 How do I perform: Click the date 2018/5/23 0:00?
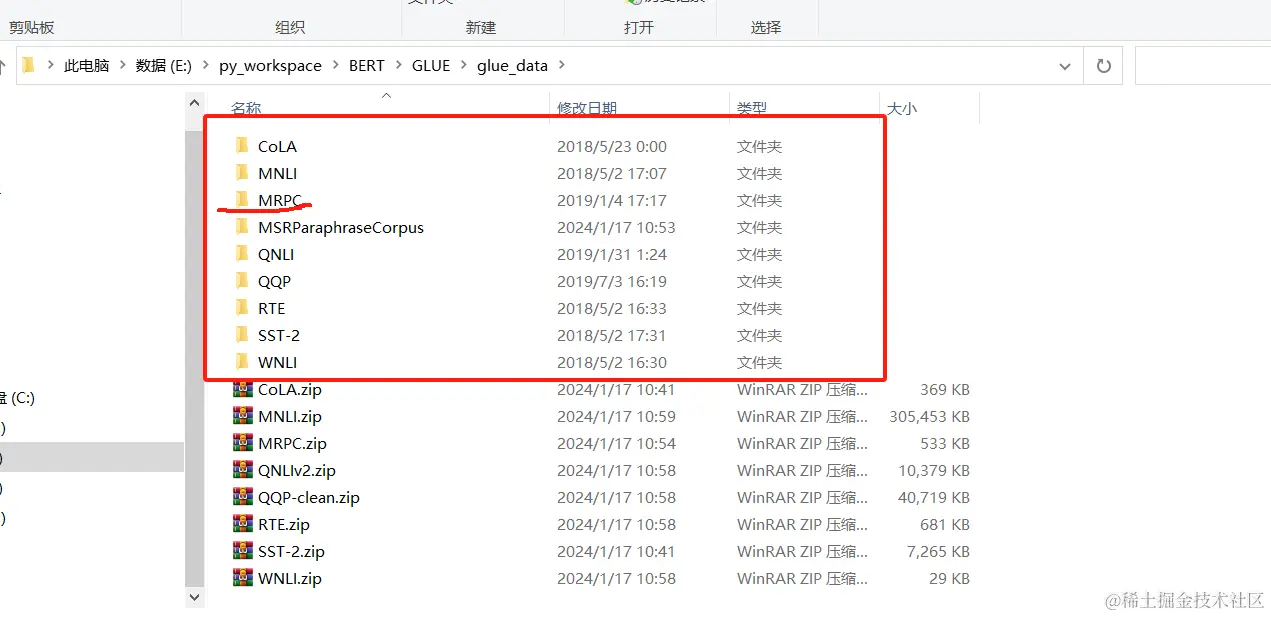[612, 146]
